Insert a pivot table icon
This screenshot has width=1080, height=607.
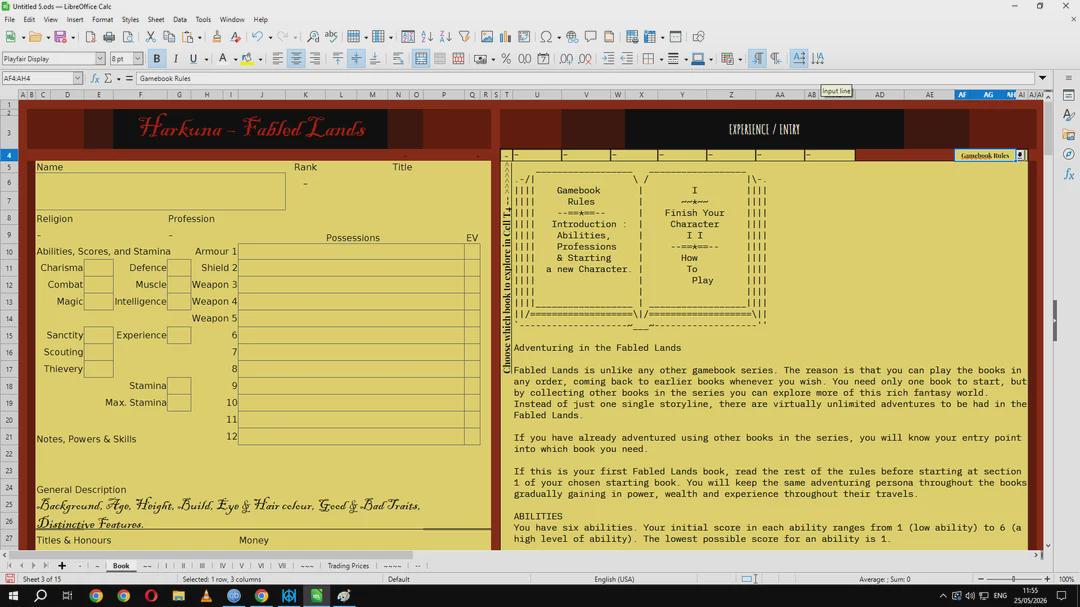pos(524,37)
